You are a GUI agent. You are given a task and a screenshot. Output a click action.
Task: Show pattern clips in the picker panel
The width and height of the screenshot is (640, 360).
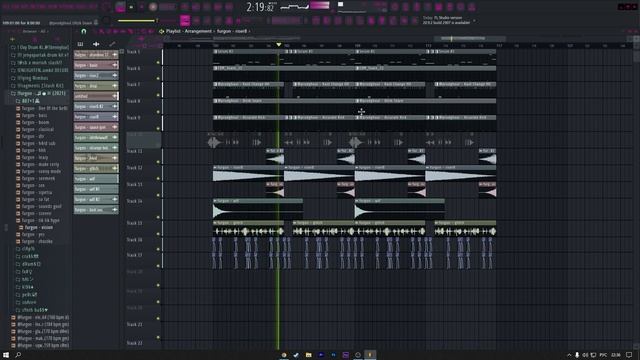pyautogui.click(x=80, y=44)
